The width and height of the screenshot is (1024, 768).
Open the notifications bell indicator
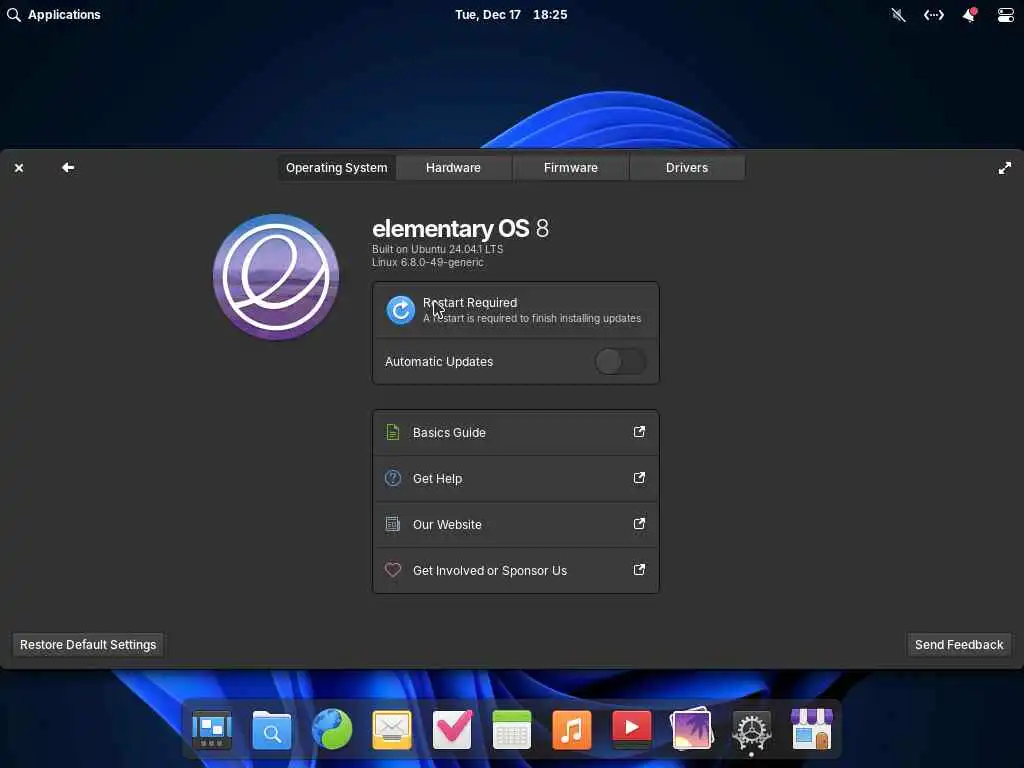click(970, 14)
